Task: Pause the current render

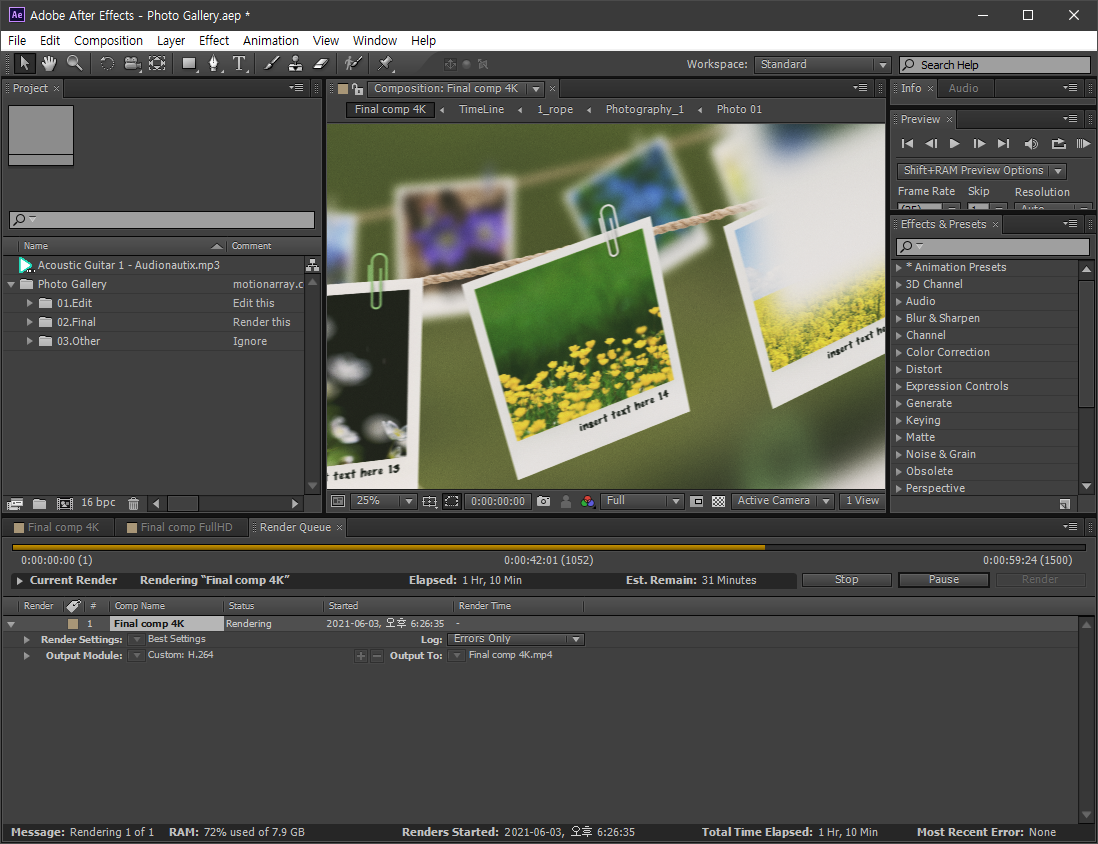Action: [943, 579]
